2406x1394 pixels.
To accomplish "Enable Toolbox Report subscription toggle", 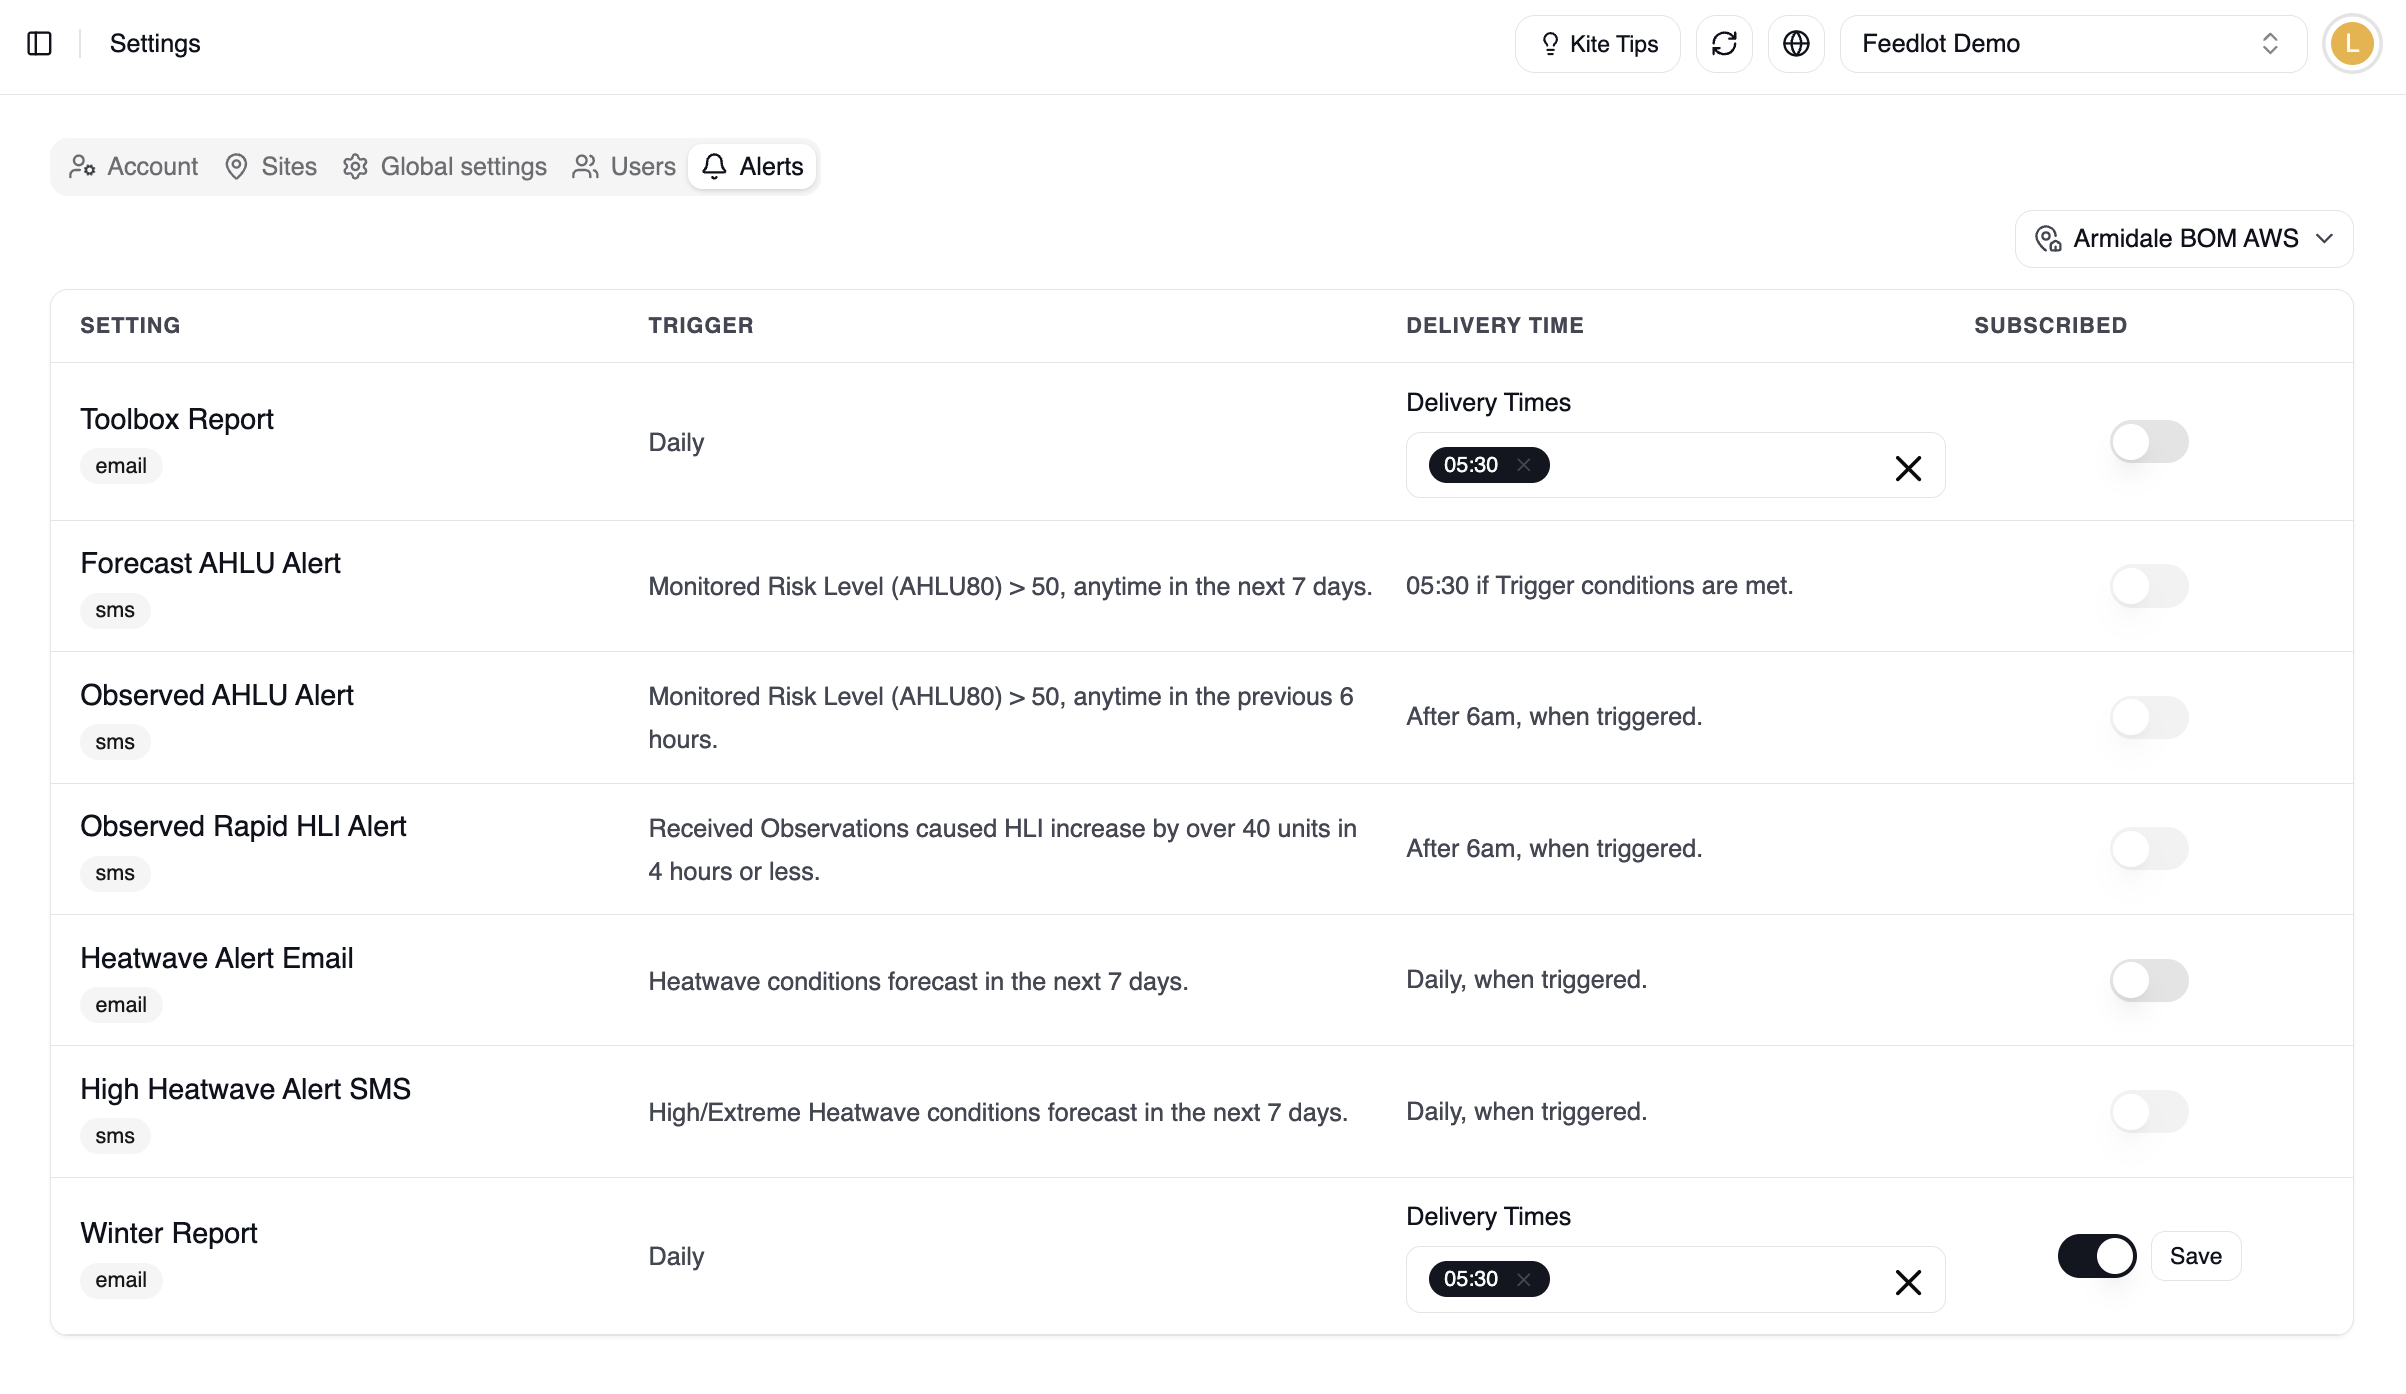I will coord(2149,441).
